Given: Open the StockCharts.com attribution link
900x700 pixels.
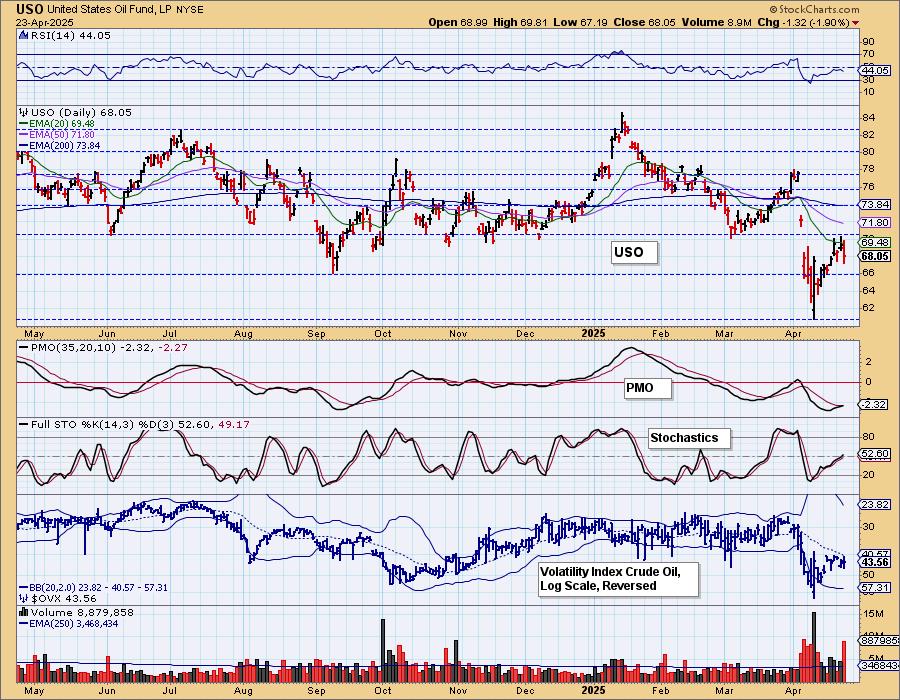Looking at the screenshot, I should click(814, 9).
